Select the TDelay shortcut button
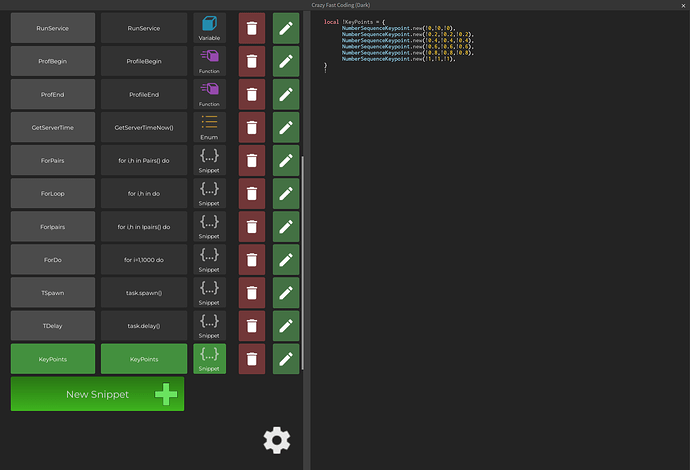Screen dimensions: 690x470 click(x=53, y=326)
